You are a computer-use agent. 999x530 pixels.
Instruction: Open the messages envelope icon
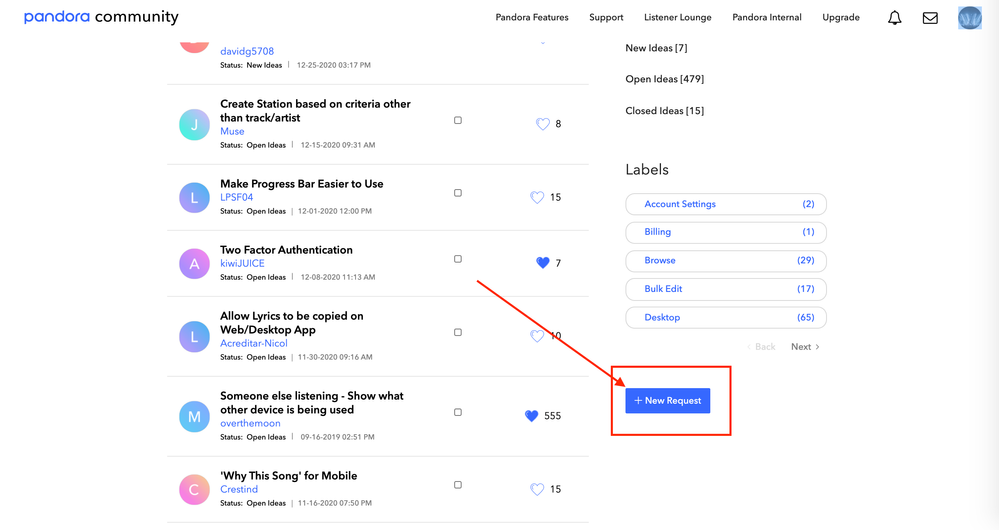[930, 18]
